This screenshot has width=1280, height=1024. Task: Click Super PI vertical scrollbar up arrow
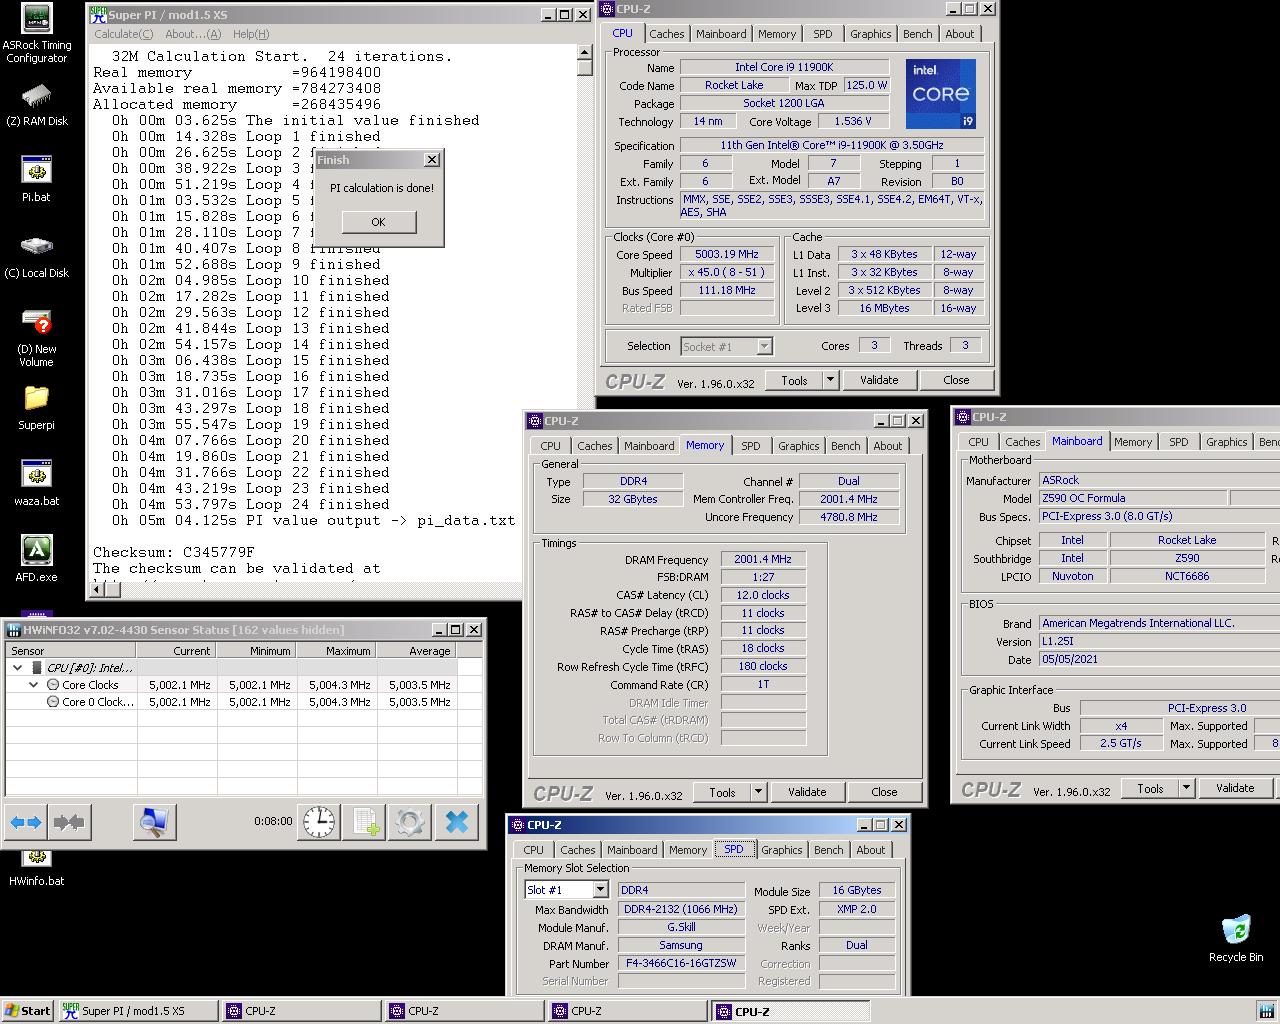[585, 52]
